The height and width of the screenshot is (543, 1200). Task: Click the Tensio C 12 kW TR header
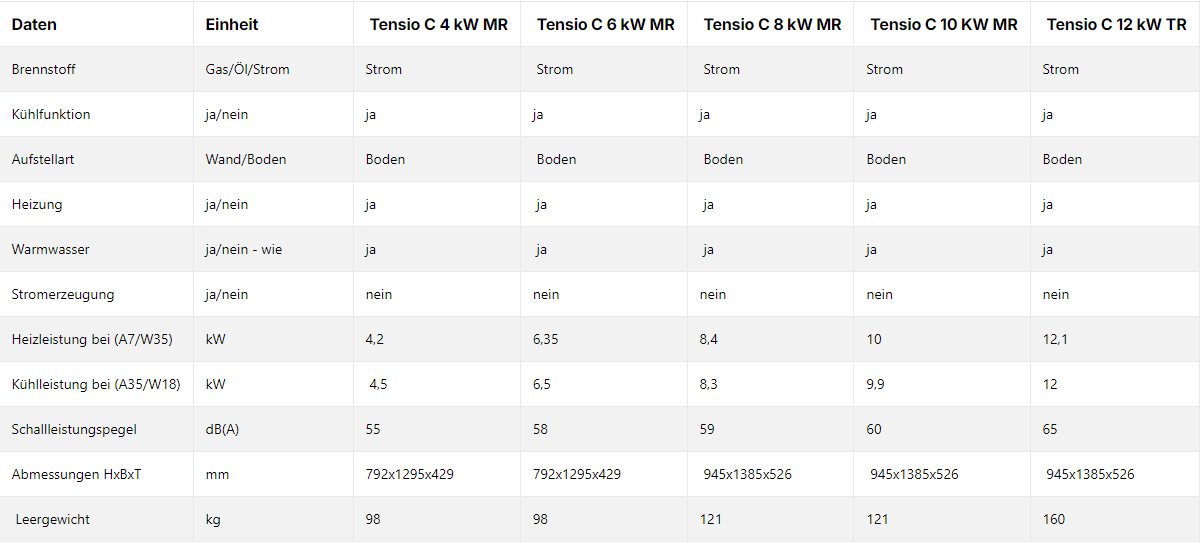click(1116, 25)
